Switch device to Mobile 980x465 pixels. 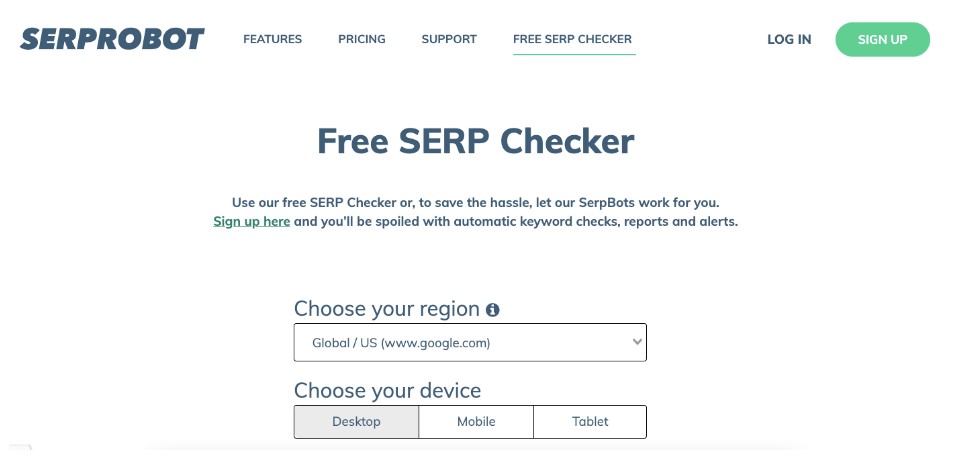pos(476,422)
